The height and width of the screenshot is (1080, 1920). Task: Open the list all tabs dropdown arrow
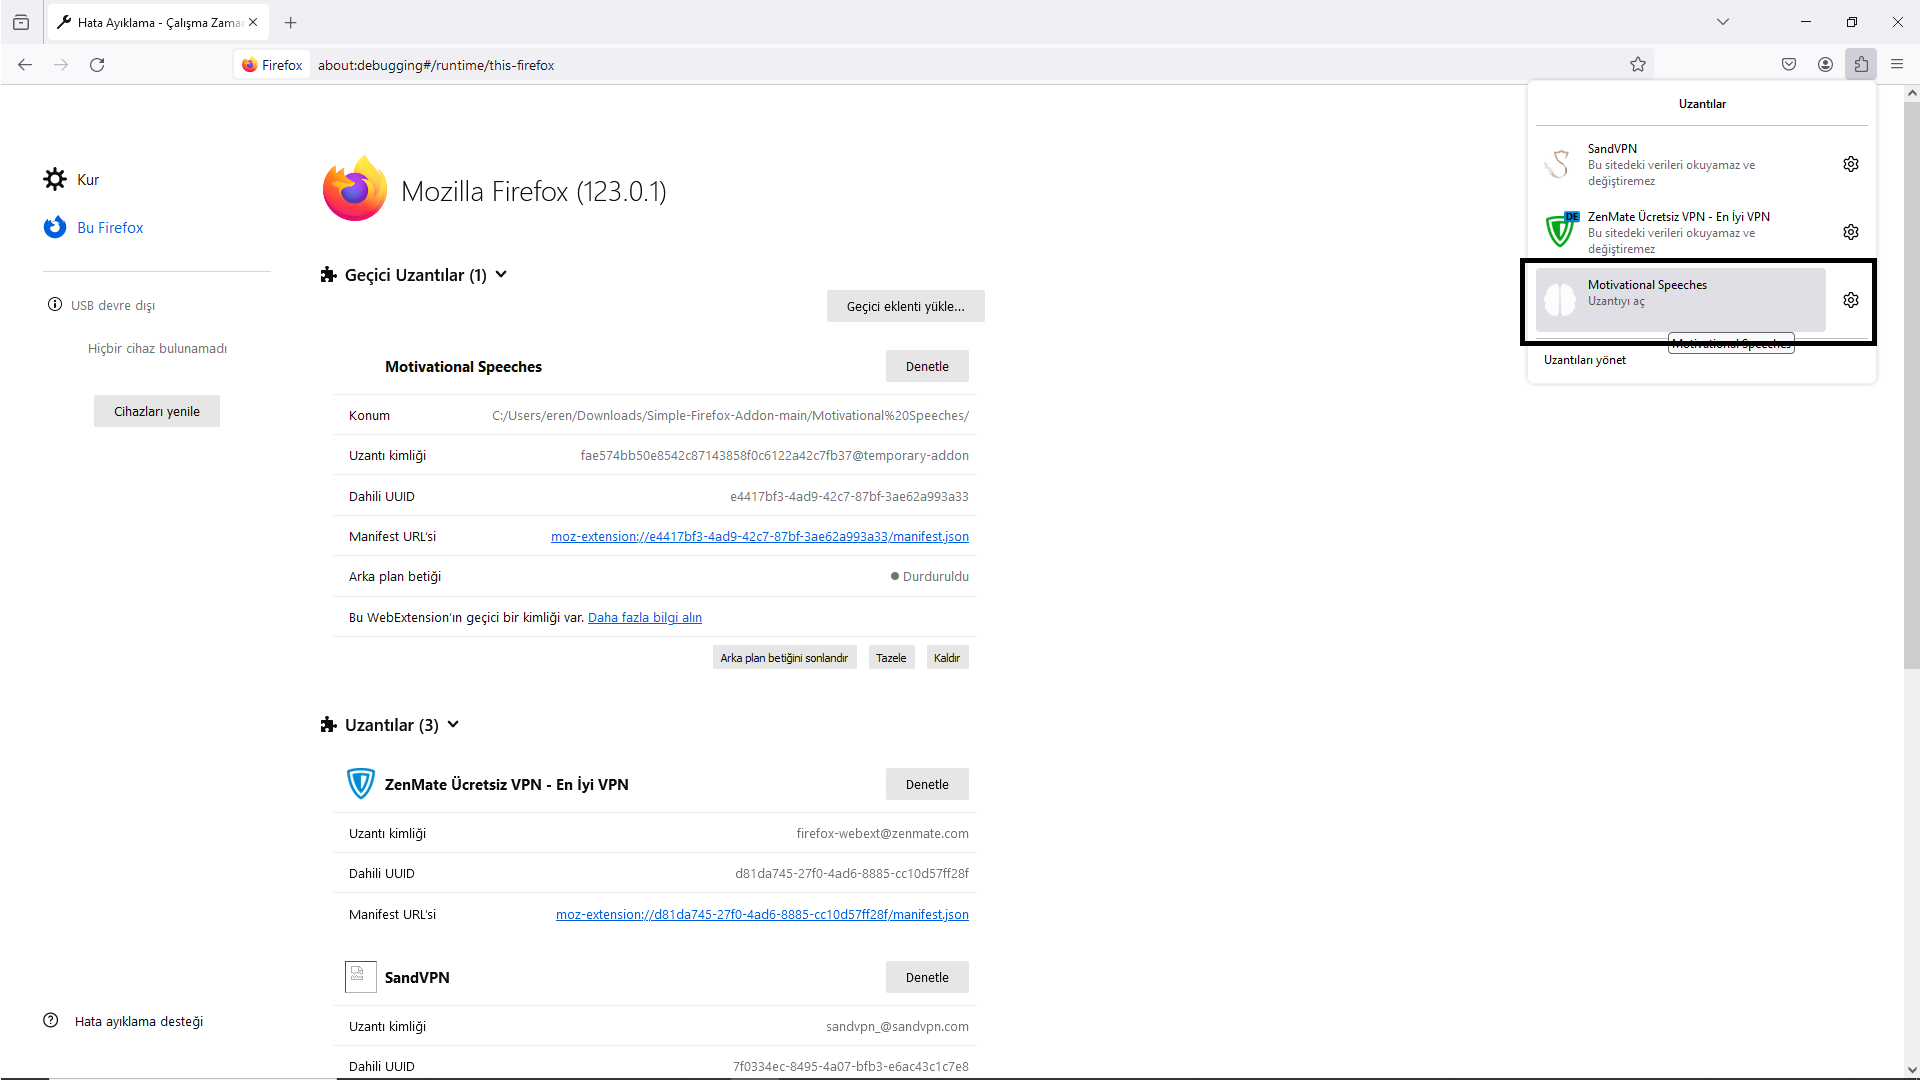(x=1723, y=22)
